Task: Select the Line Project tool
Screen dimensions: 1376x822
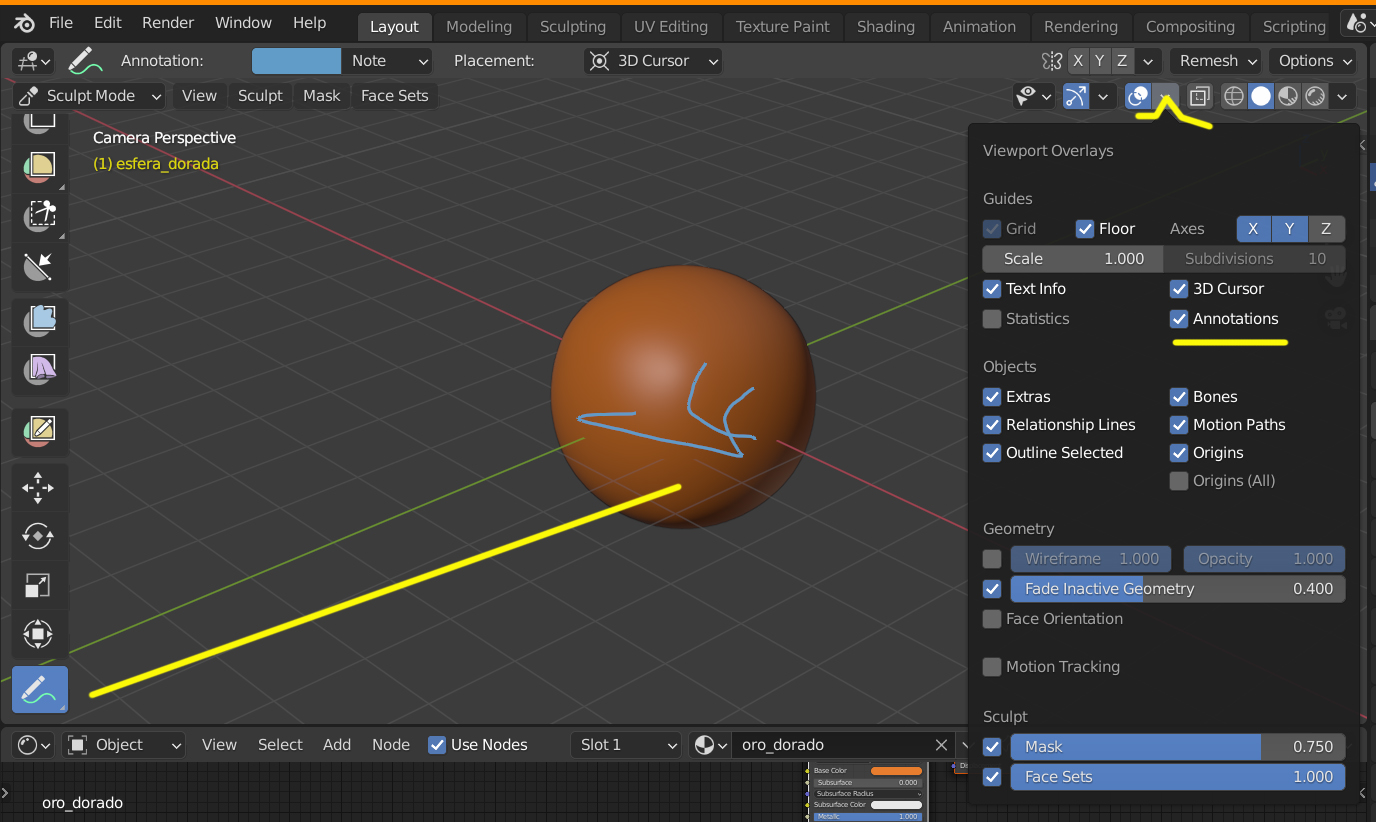Action: coord(40,265)
